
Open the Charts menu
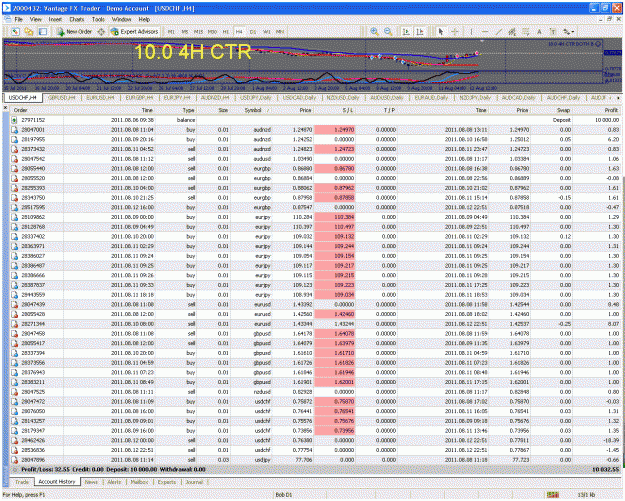(77, 19)
